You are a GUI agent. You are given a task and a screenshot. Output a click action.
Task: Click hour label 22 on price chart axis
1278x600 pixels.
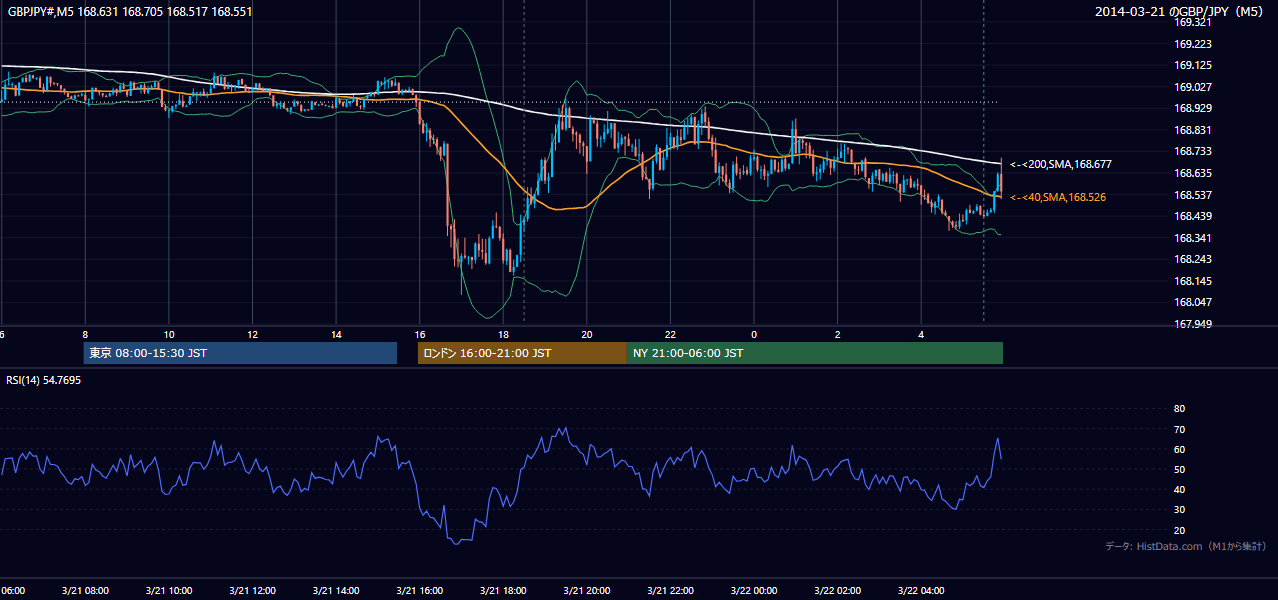[x=671, y=335]
